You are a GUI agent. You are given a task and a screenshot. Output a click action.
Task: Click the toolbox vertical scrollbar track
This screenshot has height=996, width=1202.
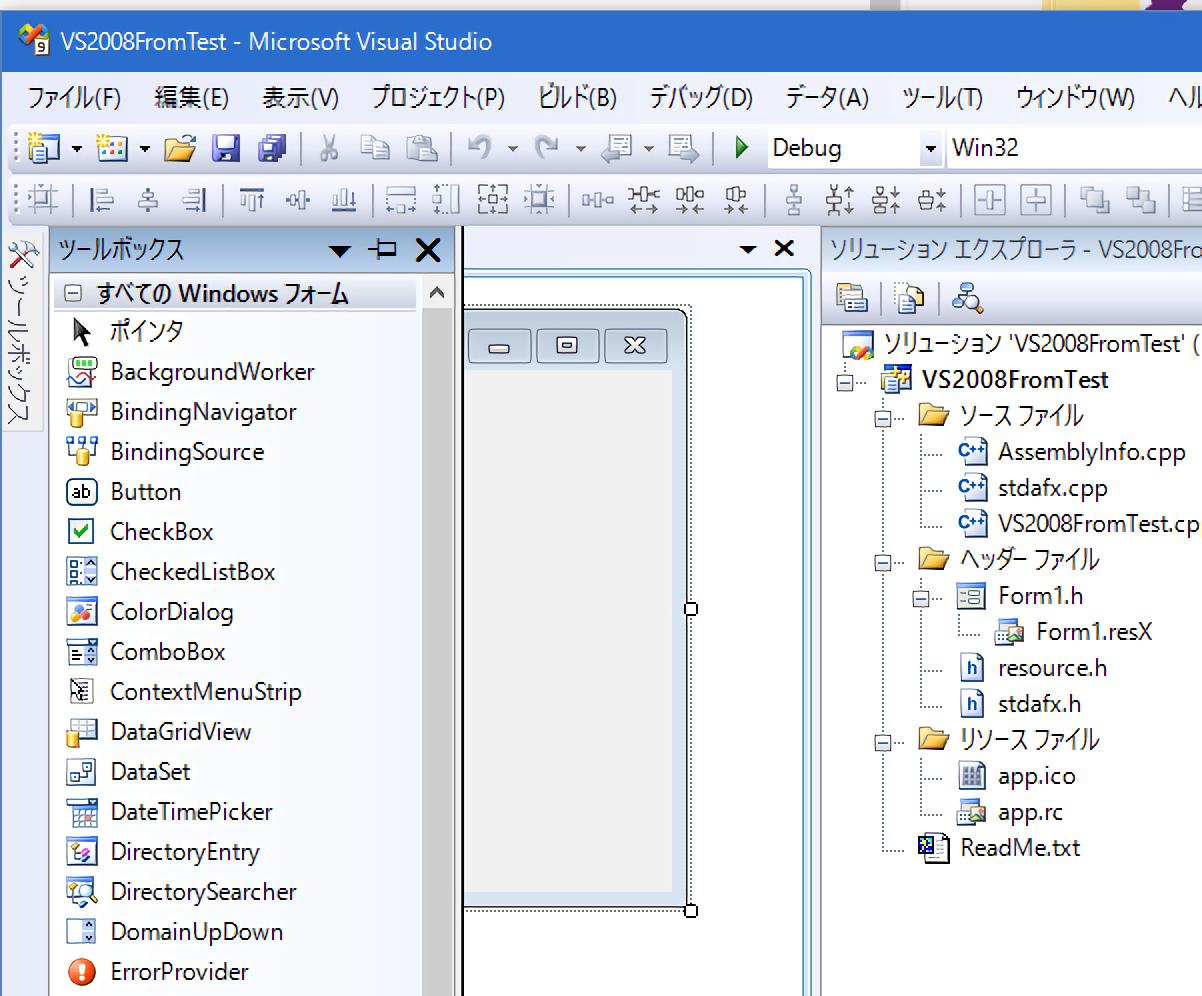(436, 650)
